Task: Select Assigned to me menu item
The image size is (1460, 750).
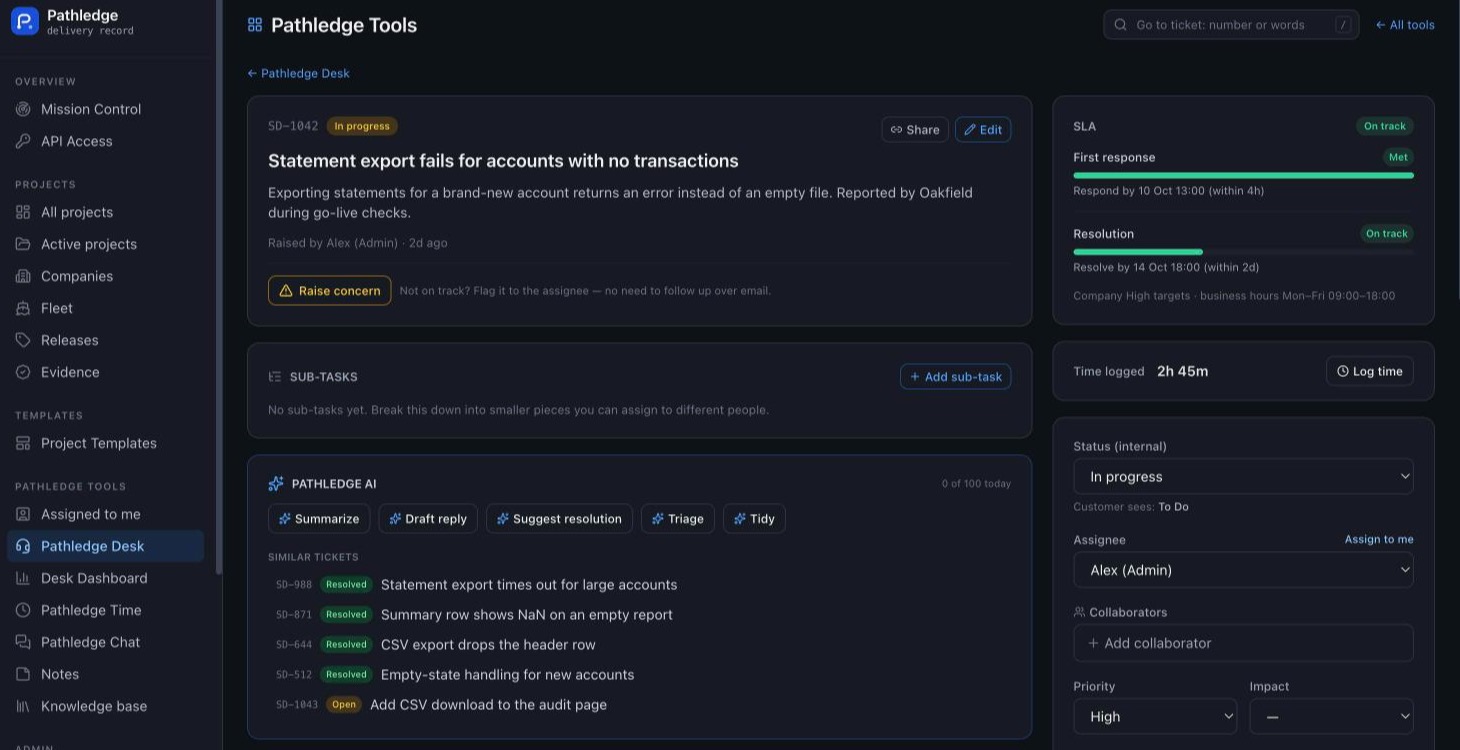Action: (x=105, y=514)
